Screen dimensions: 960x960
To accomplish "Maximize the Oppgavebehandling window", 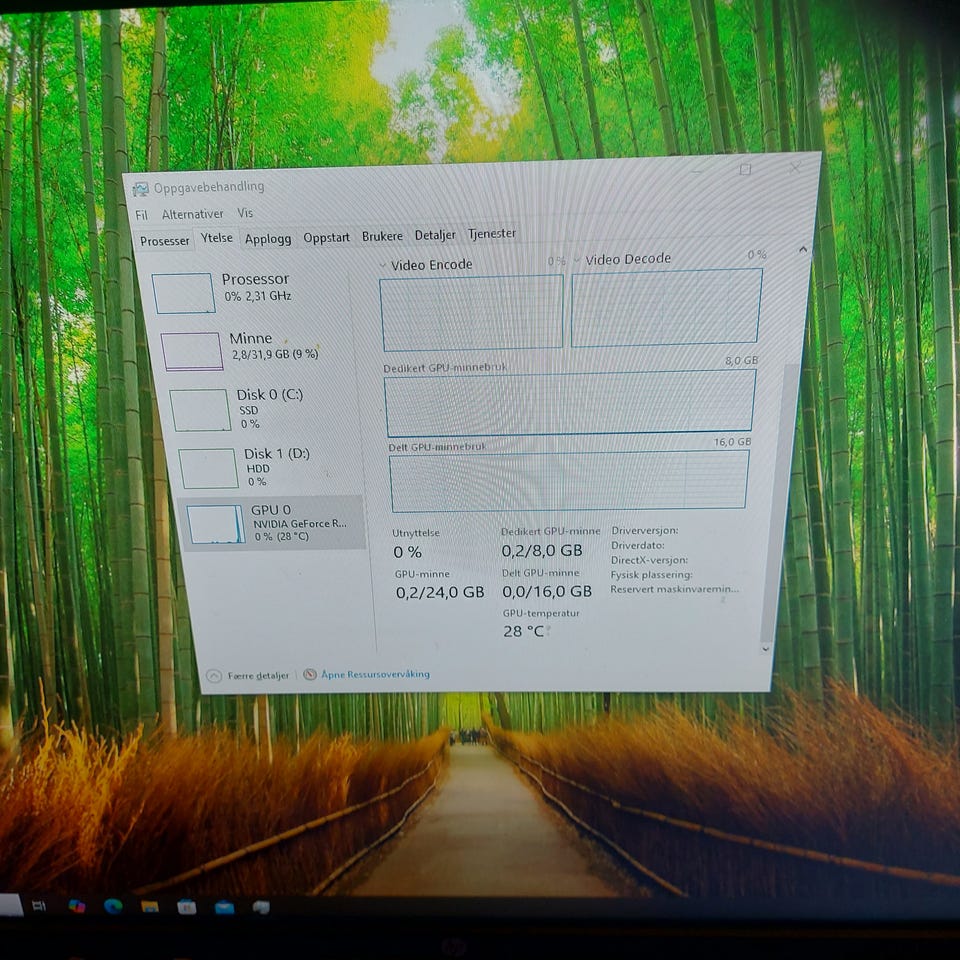I will coord(745,170).
